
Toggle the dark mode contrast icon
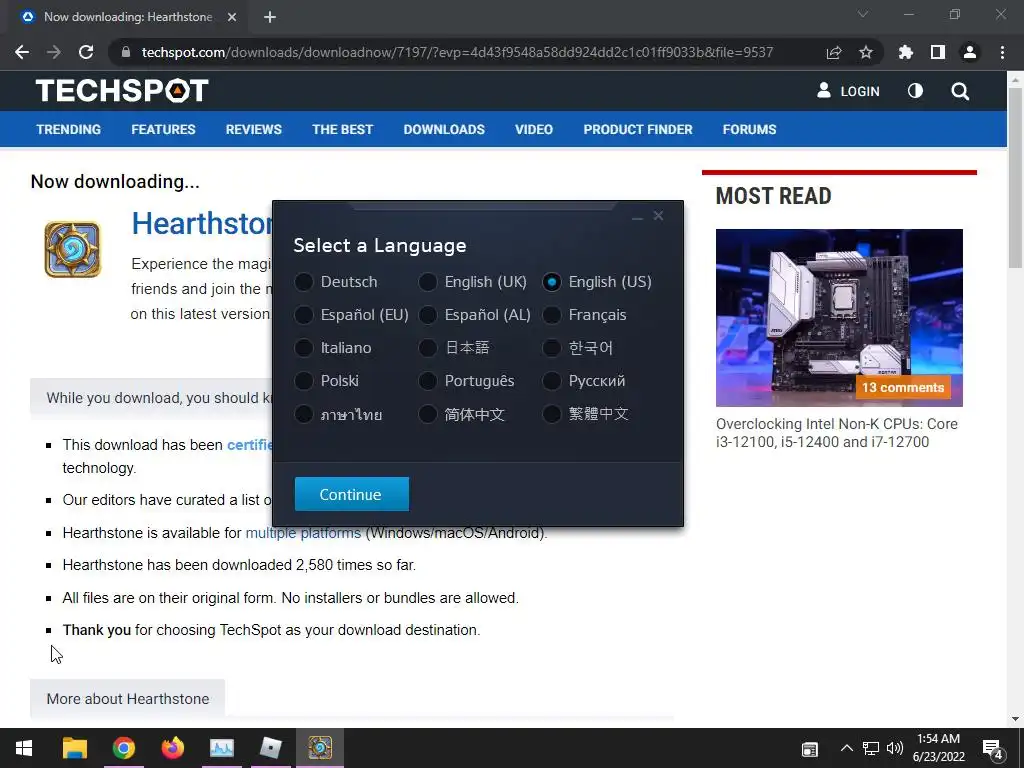tap(916, 91)
